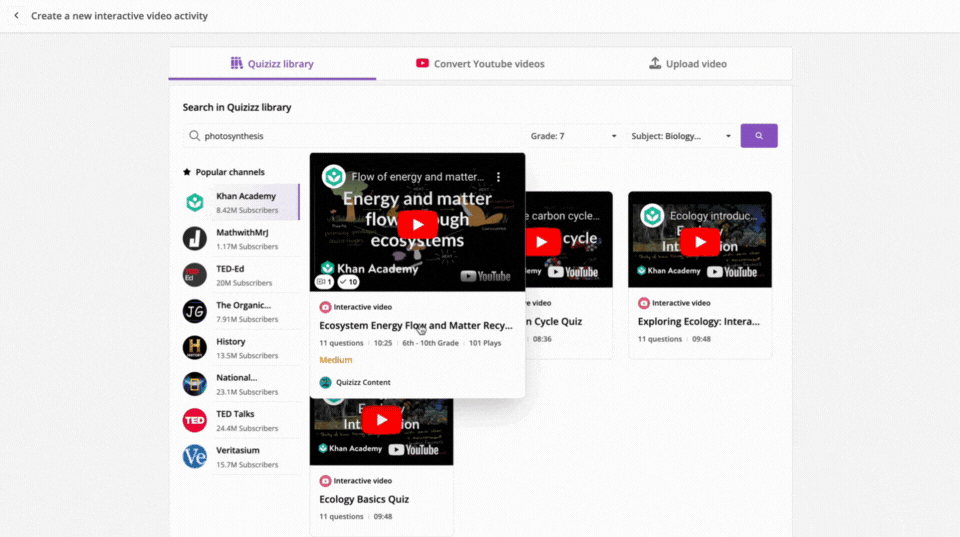
Task: Click Khan Academy avatar on energy video thumbnail
Action: (x=334, y=176)
